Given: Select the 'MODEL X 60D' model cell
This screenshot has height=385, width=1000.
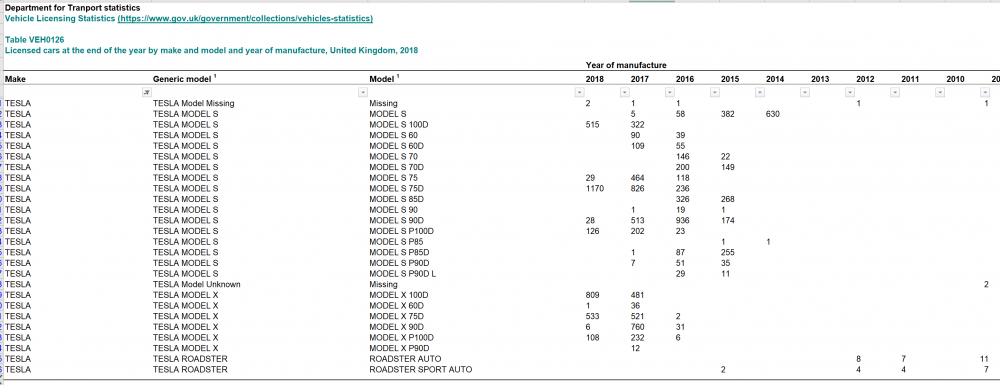Looking at the screenshot, I should (396, 305).
